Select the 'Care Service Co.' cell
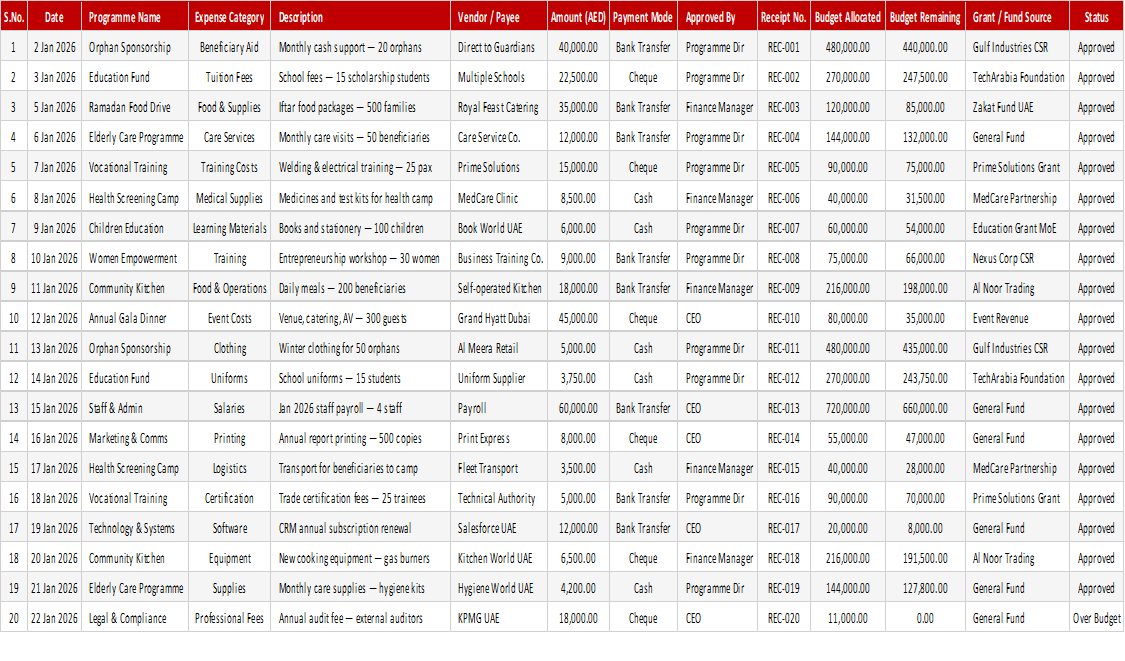Image resolution: width=1125 pixels, height=661 pixels. tap(499, 137)
